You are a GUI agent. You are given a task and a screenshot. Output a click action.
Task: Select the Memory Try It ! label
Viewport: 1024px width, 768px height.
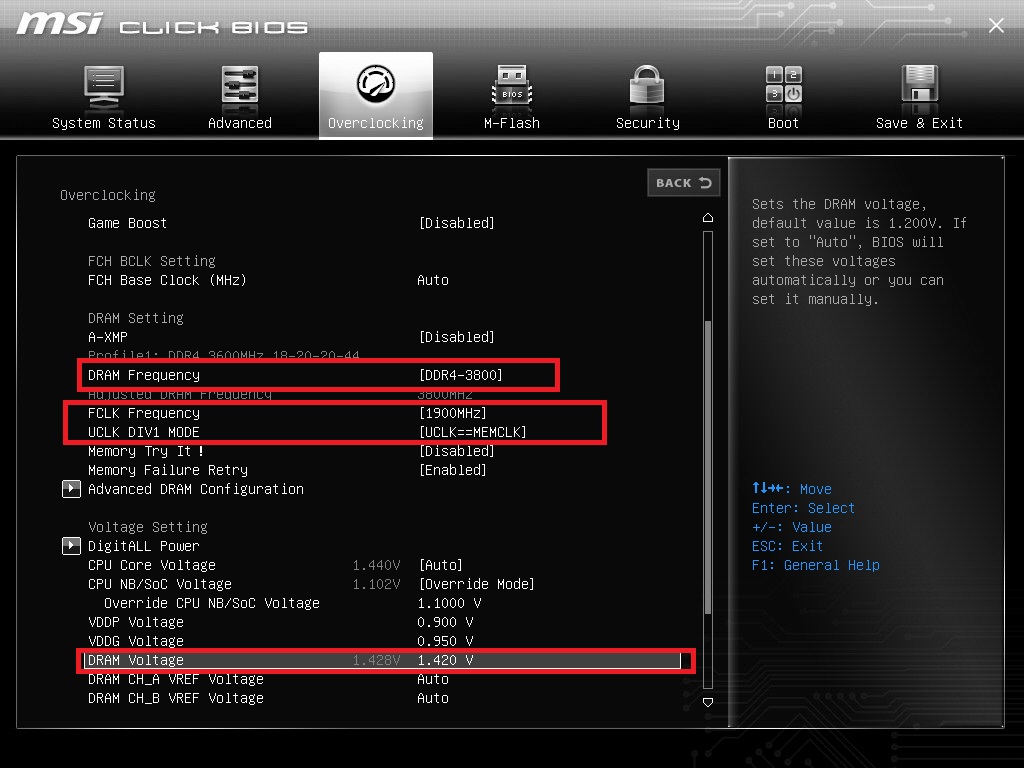[x=146, y=451]
